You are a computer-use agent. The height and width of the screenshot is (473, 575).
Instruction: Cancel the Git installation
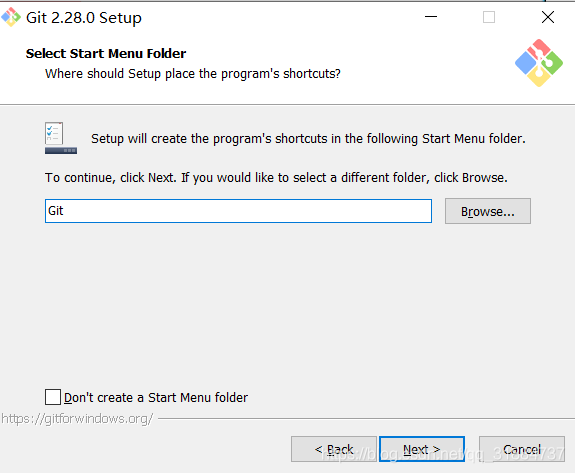coord(522,449)
